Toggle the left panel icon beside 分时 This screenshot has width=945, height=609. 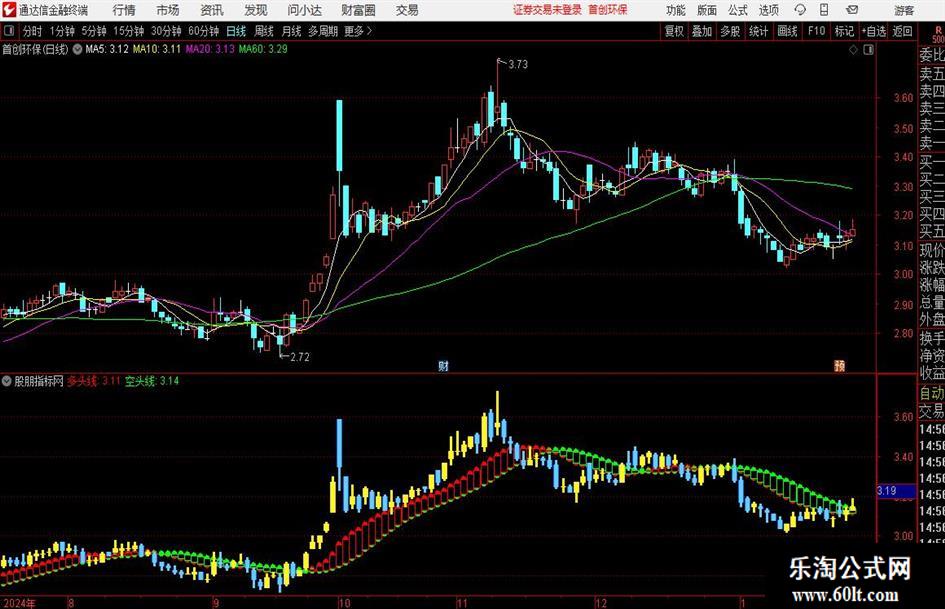[x=9, y=31]
